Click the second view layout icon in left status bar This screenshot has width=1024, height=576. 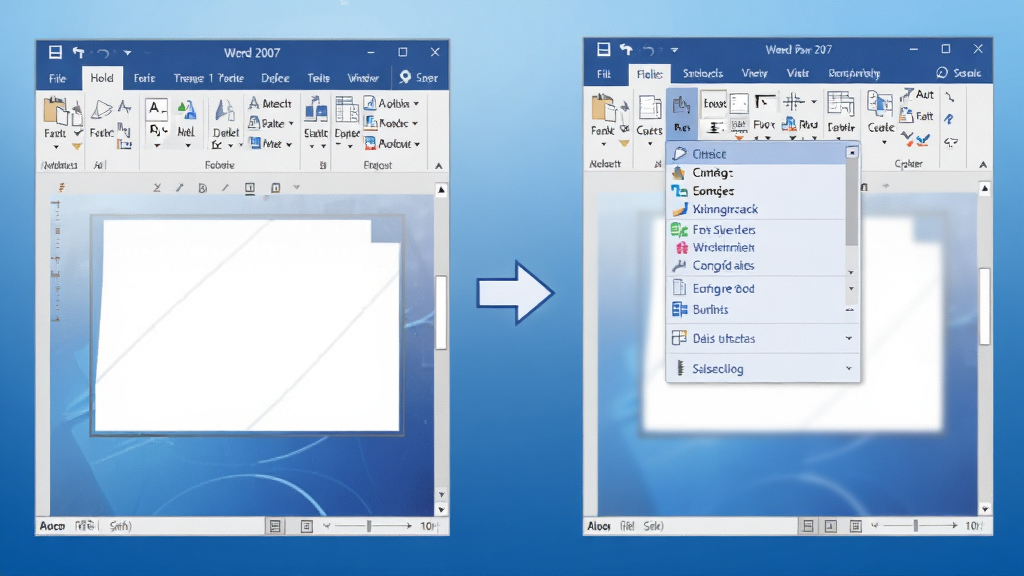(306, 526)
